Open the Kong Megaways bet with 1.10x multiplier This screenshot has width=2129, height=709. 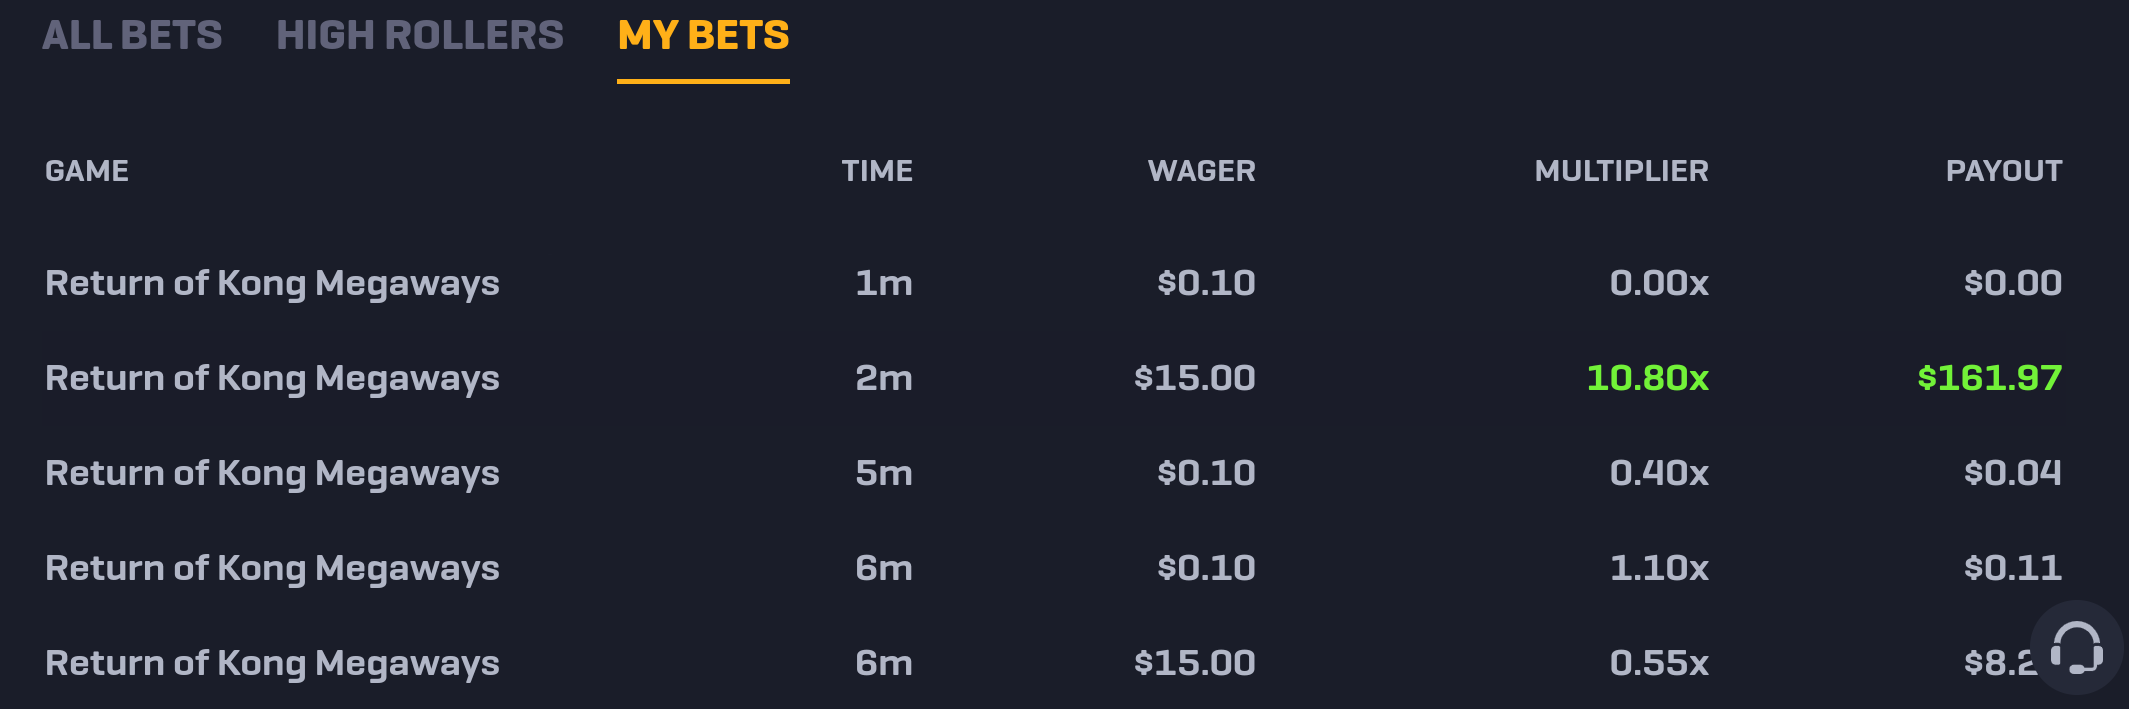point(272,569)
